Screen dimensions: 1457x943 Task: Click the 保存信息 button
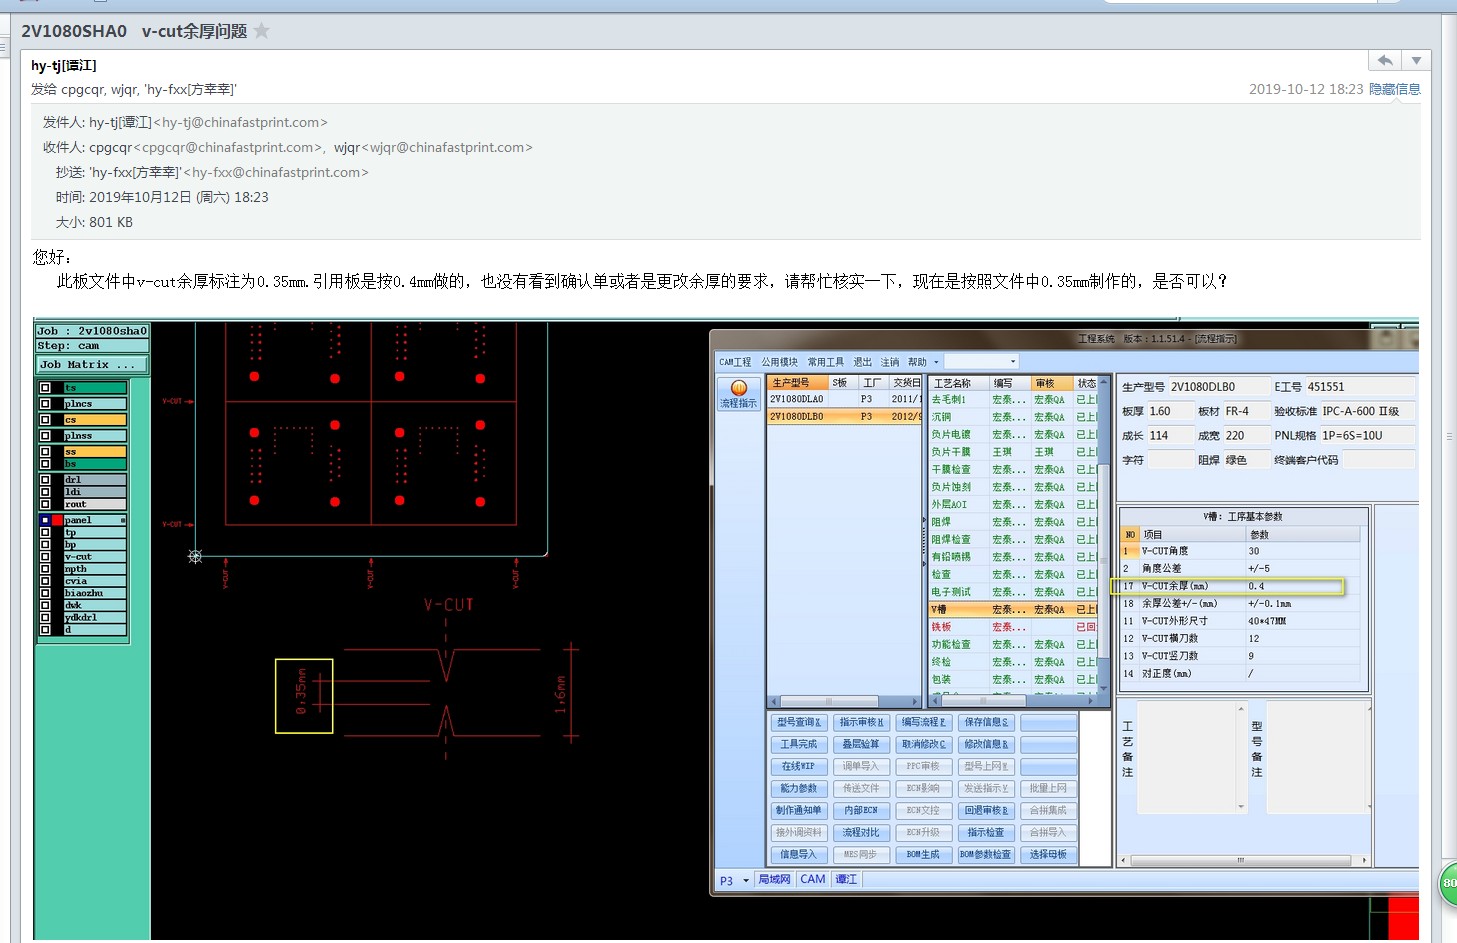[x=986, y=722]
